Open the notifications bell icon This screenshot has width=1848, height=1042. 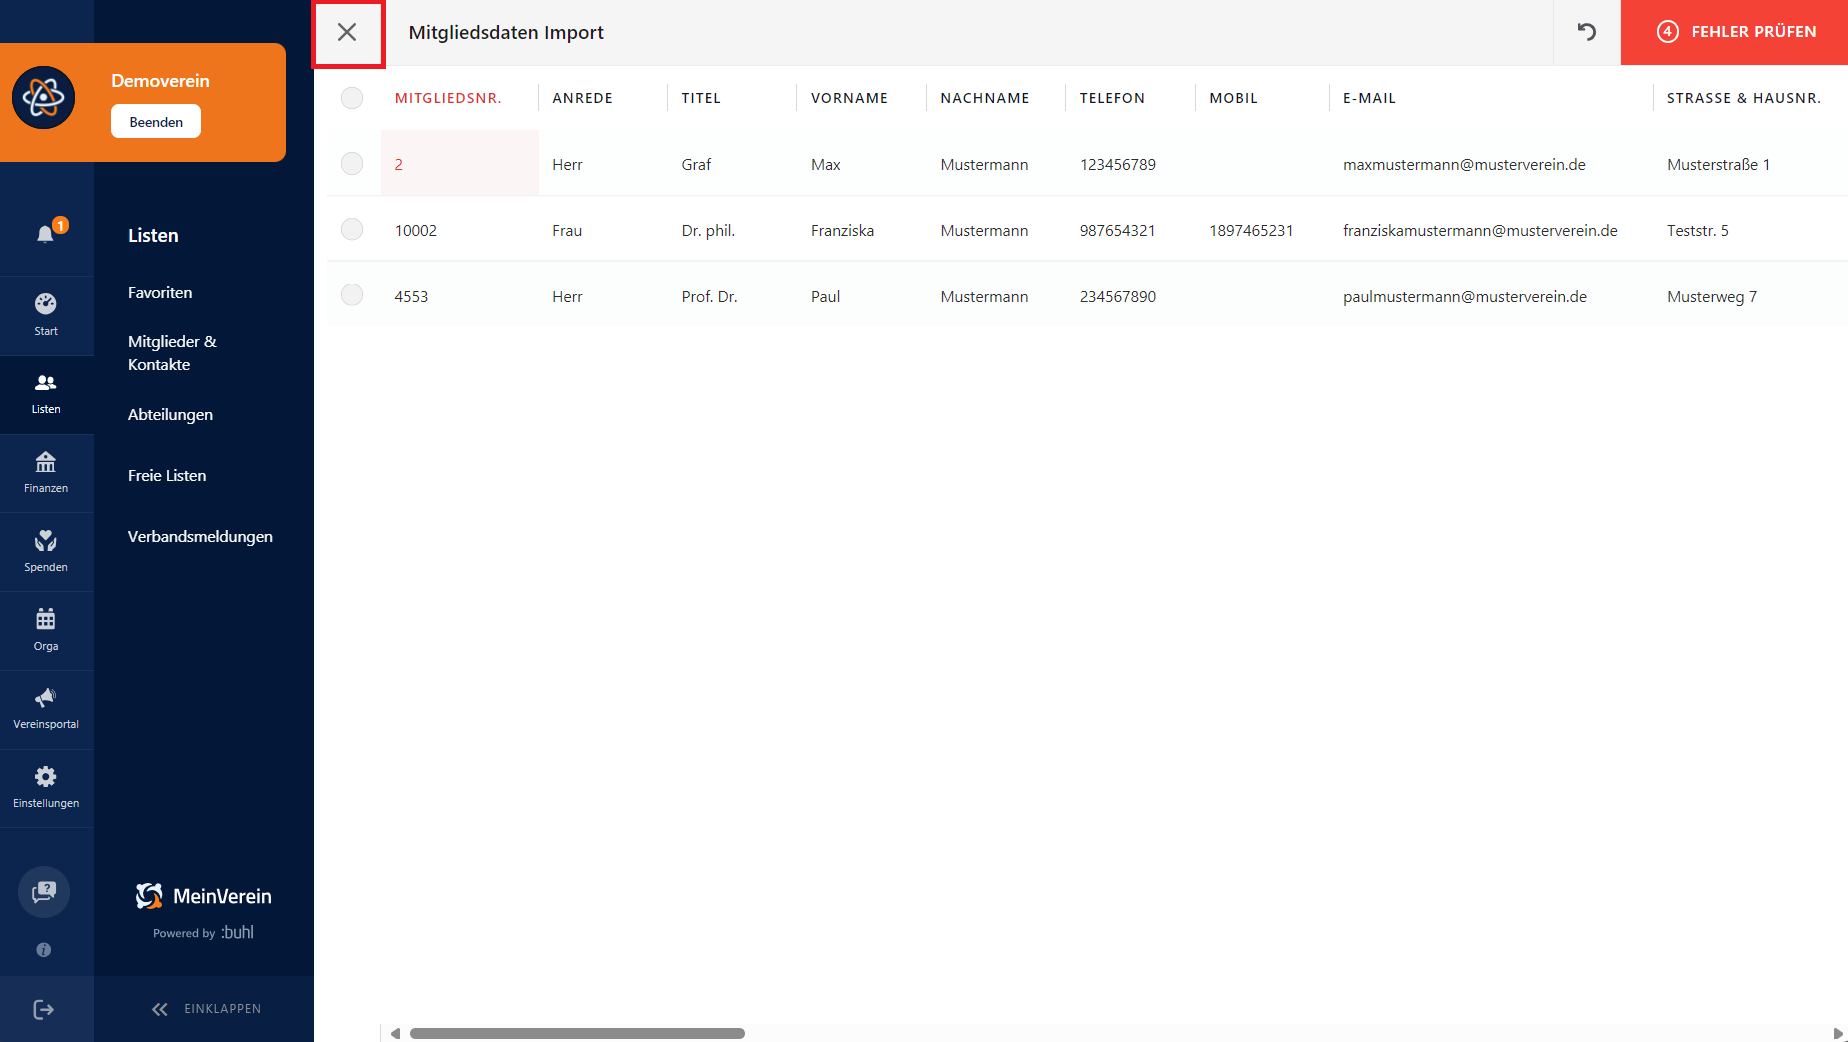point(46,233)
